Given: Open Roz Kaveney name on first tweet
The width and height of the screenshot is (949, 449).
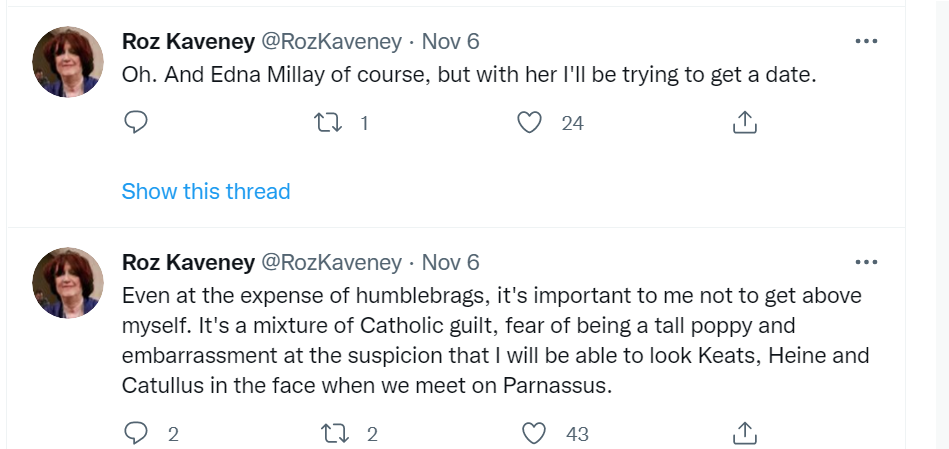Looking at the screenshot, I should tap(188, 41).
